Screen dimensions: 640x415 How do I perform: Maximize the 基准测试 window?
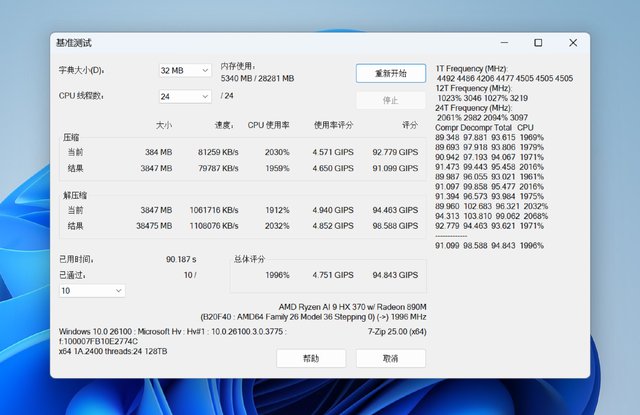(538, 42)
